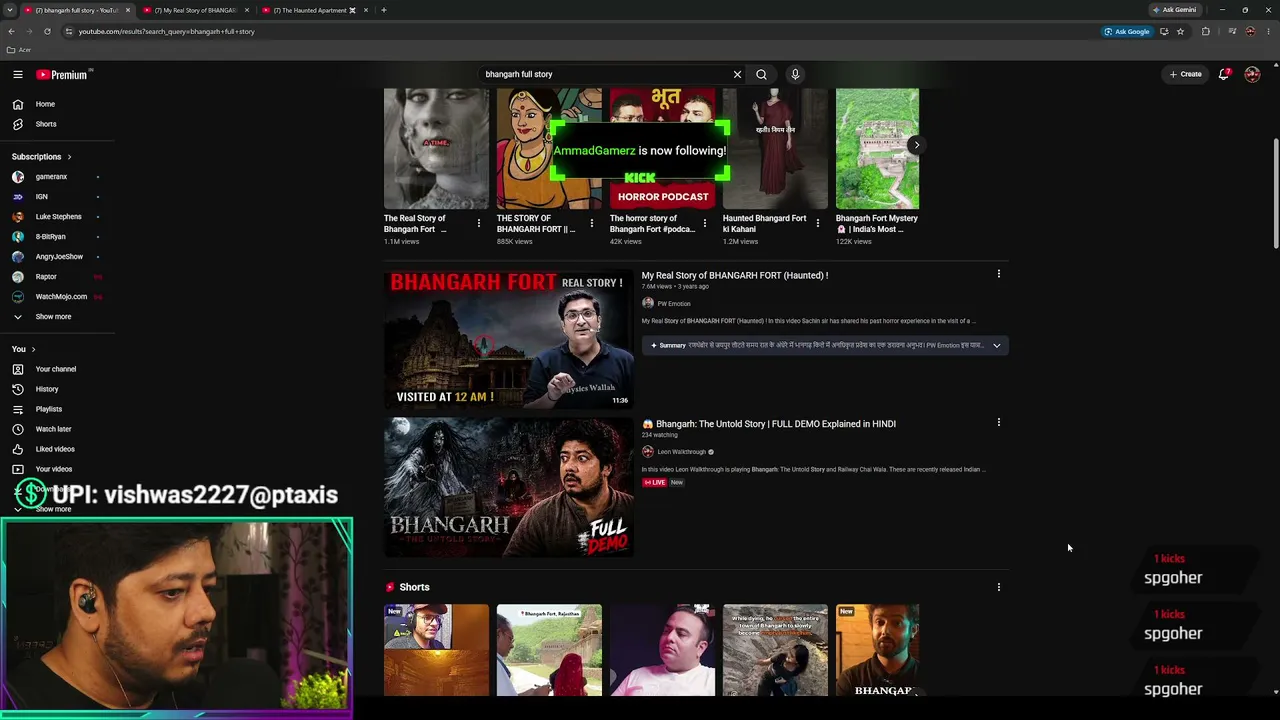The width and height of the screenshot is (1280, 720).
Task: Open the YouTube hamburger guide menu
Action: (17, 74)
